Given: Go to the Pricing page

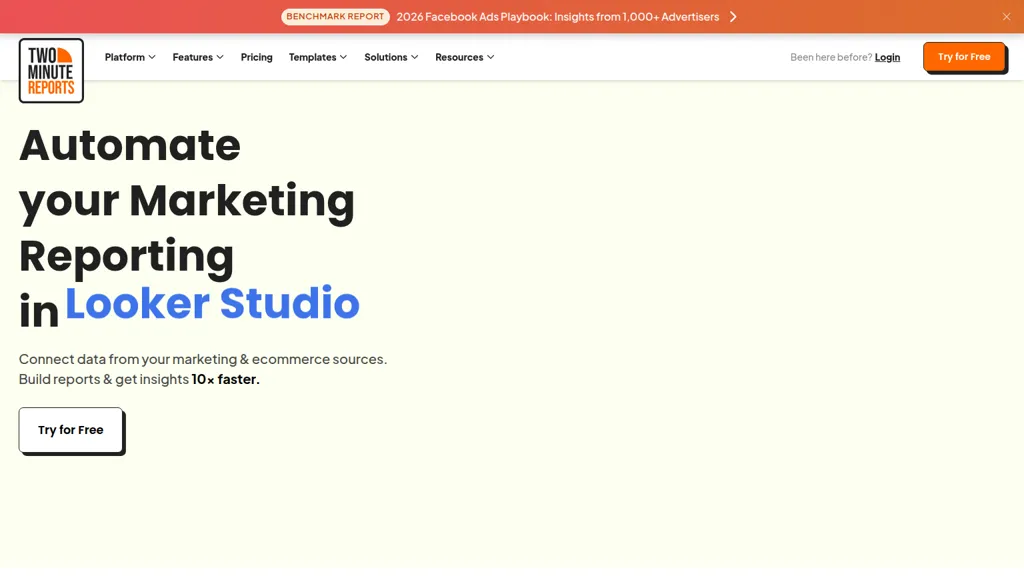Looking at the screenshot, I should pyautogui.click(x=256, y=57).
